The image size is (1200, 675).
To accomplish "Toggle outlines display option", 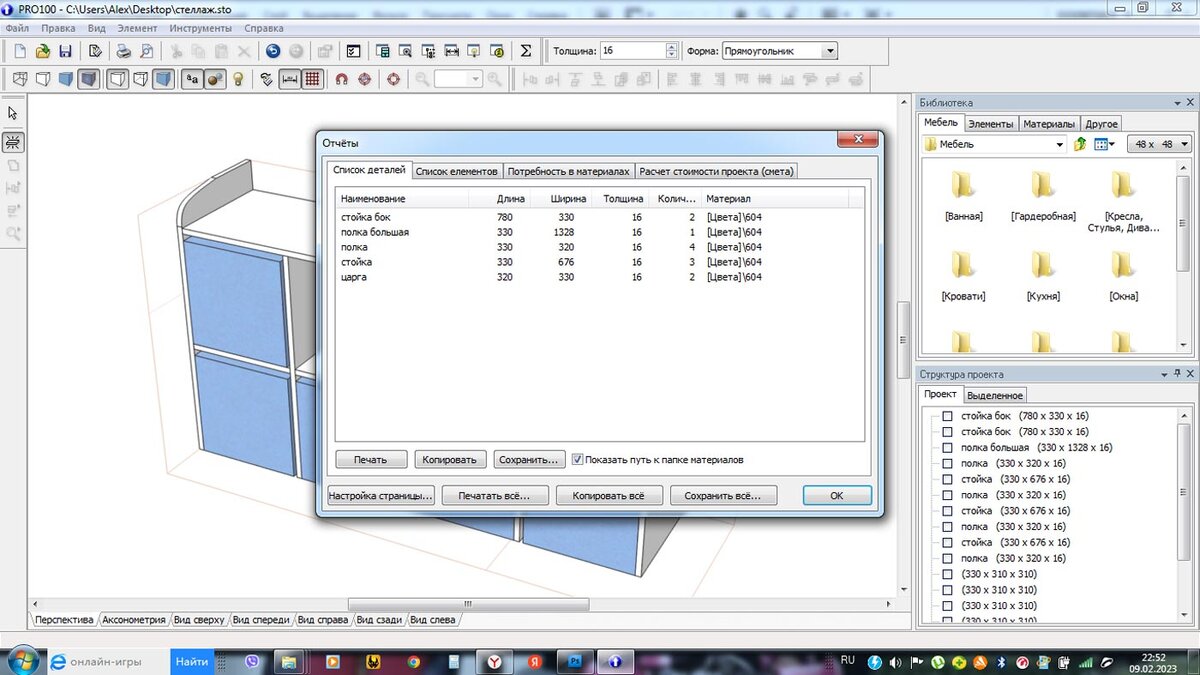I will [x=117, y=79].
